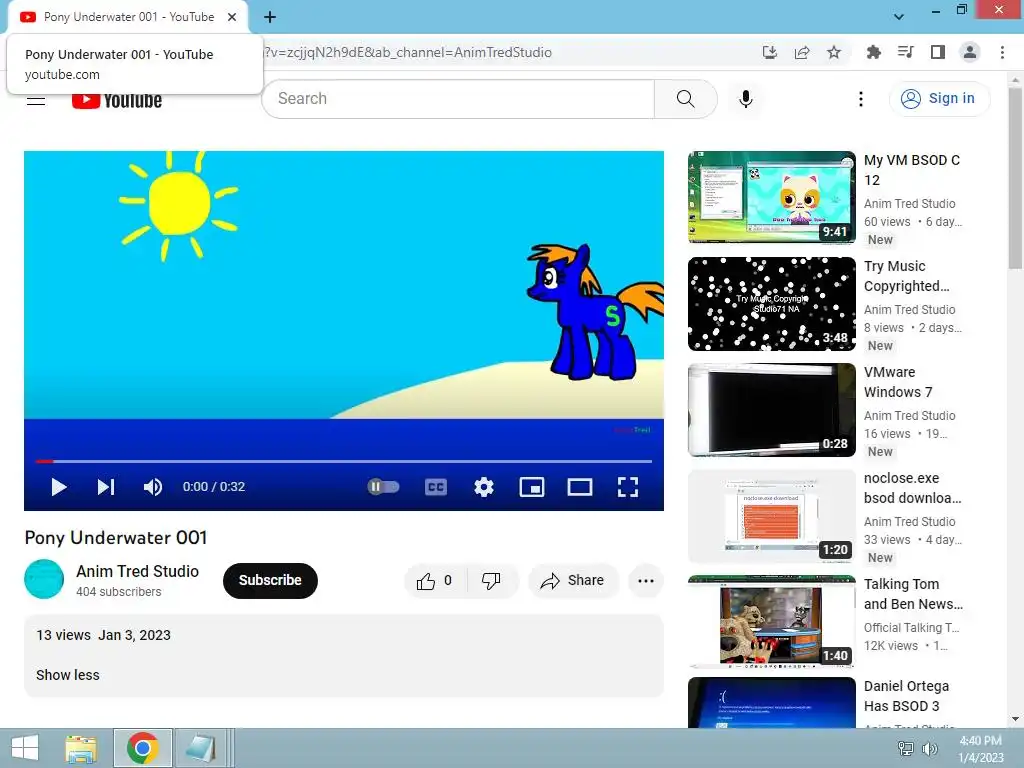Play the Pony Underwater video
This screenshot has width=1024, height=768.
click(x=59, y=487)
